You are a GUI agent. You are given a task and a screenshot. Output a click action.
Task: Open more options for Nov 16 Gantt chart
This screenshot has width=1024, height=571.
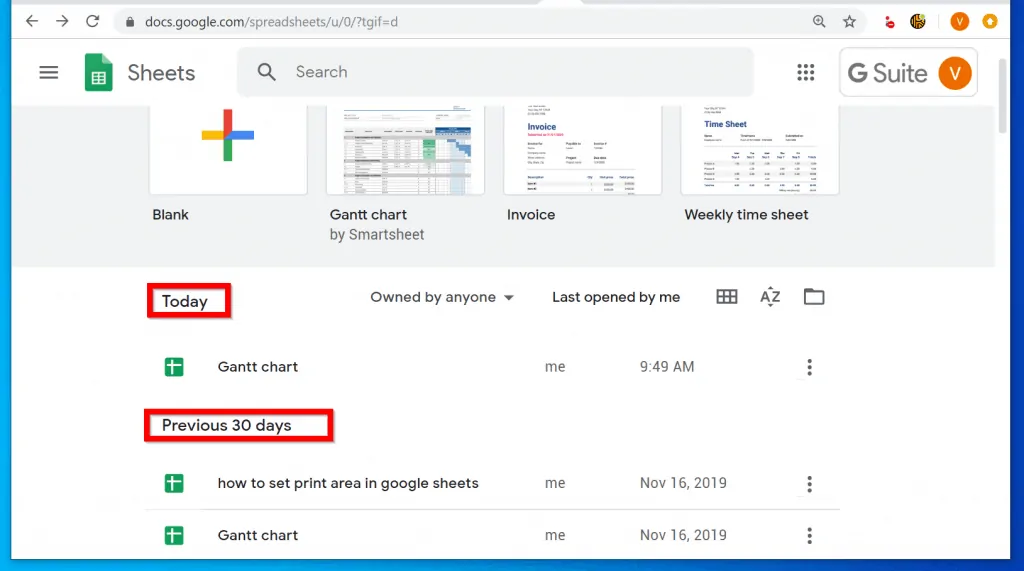tap(809, 536)
